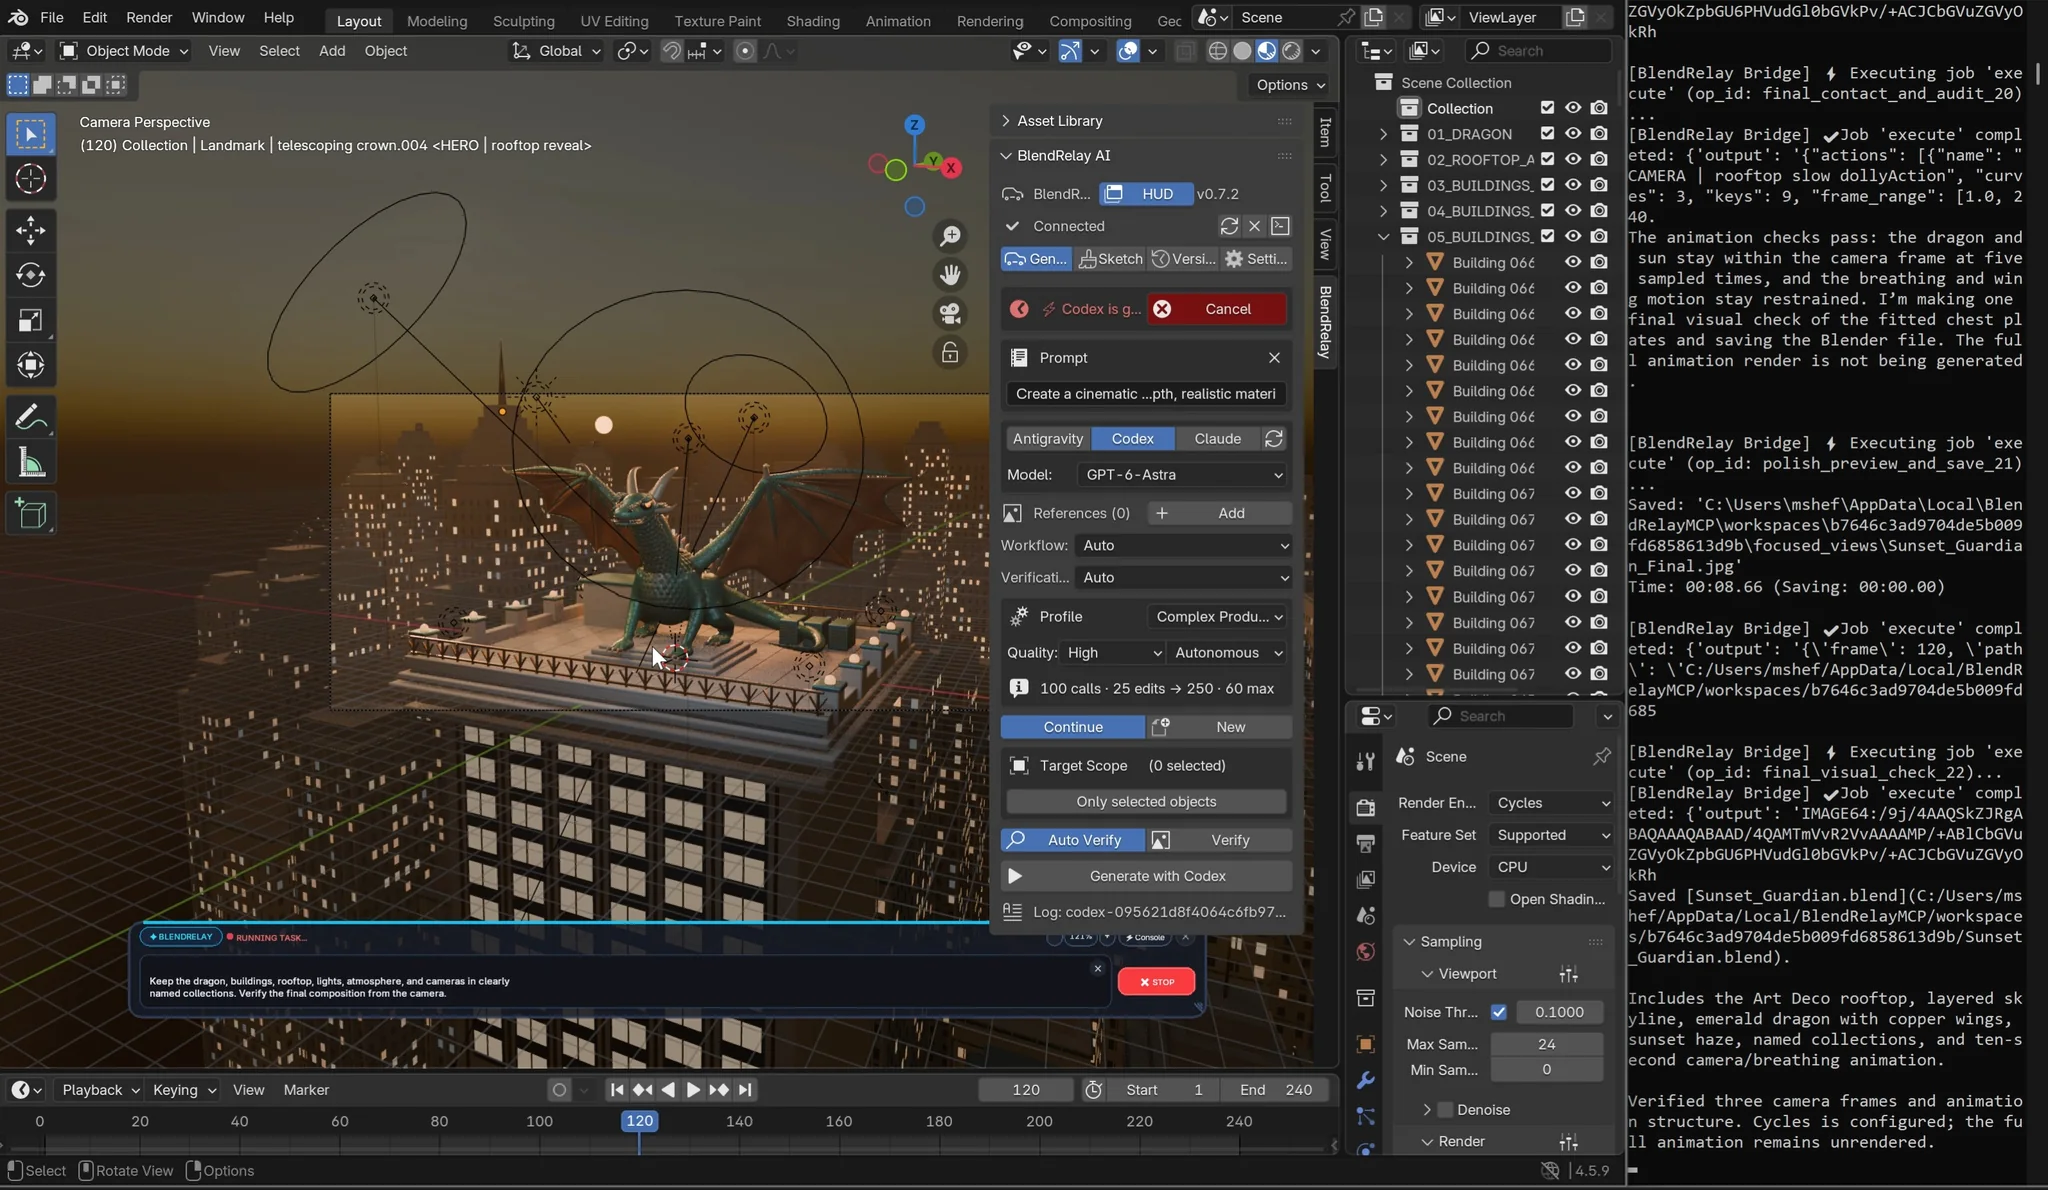Click the lock camera to view icon

pyautogui.click(x=950, y=352)
